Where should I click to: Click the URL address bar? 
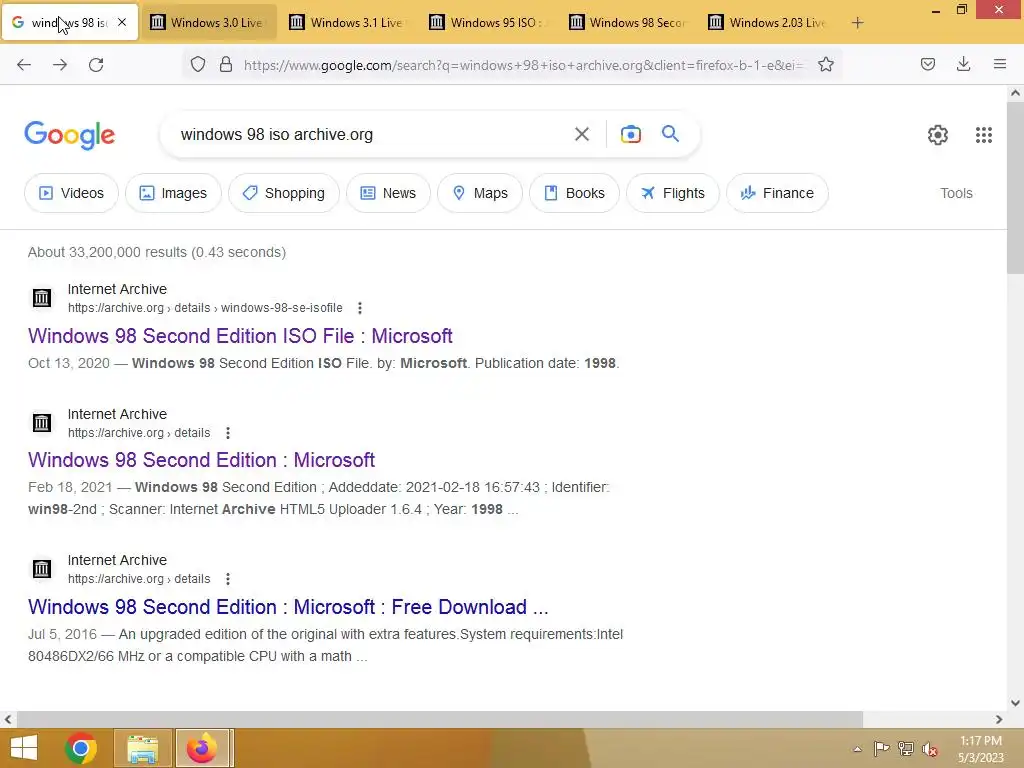click(x=522, y=65)
